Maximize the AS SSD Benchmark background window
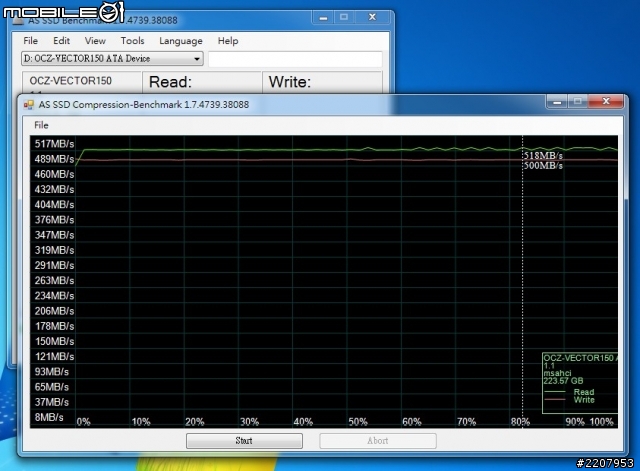 click(344, 17)
